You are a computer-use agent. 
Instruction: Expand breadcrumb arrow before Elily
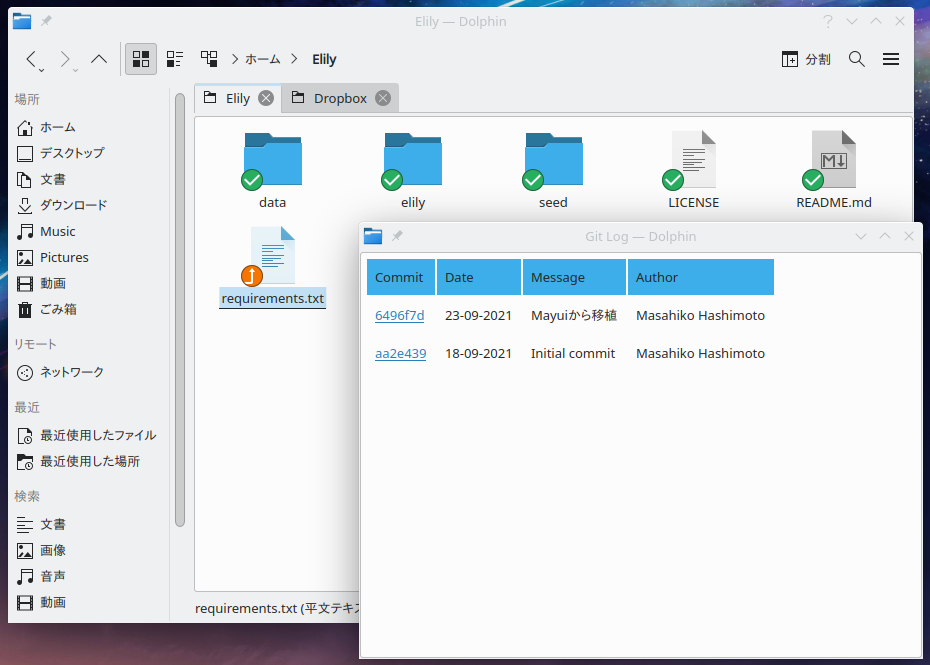[x=294, y=59]
